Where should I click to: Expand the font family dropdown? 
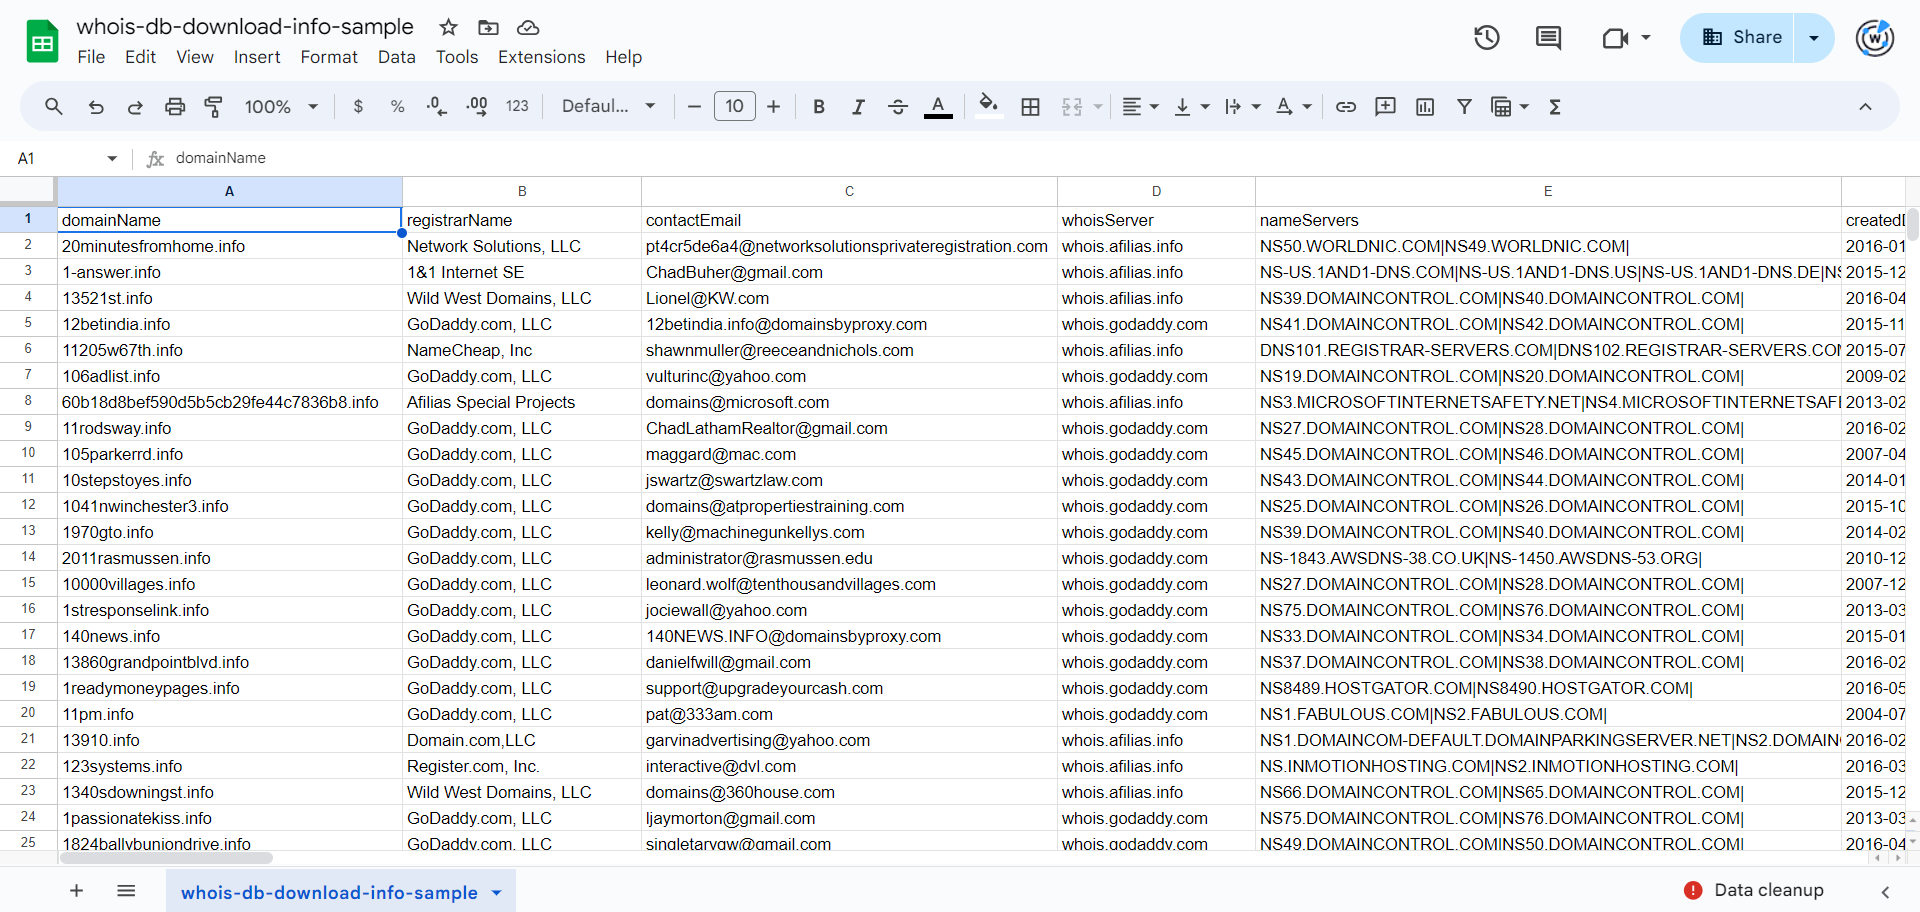608,107
